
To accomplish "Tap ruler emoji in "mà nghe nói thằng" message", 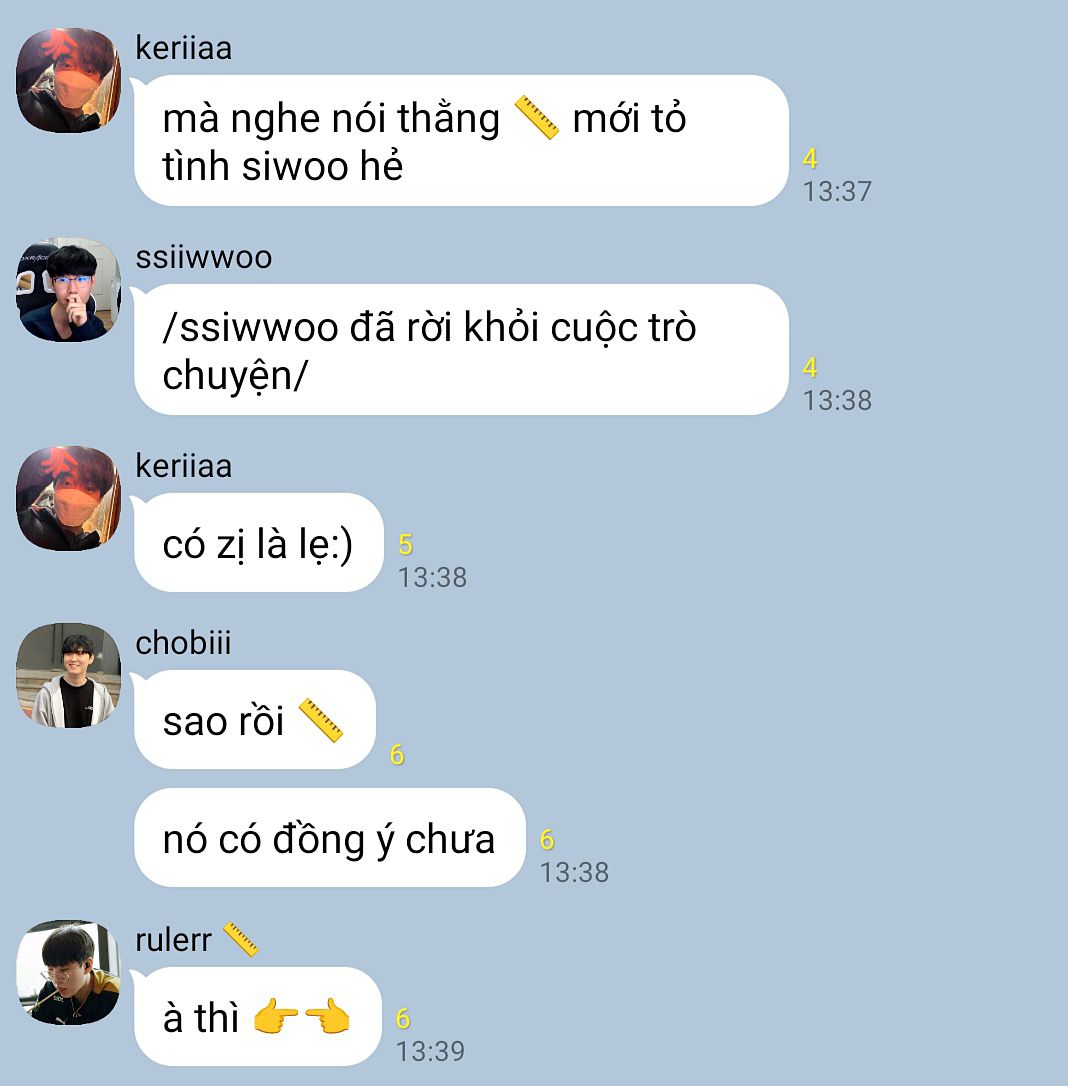I will [x=536, y=118].
